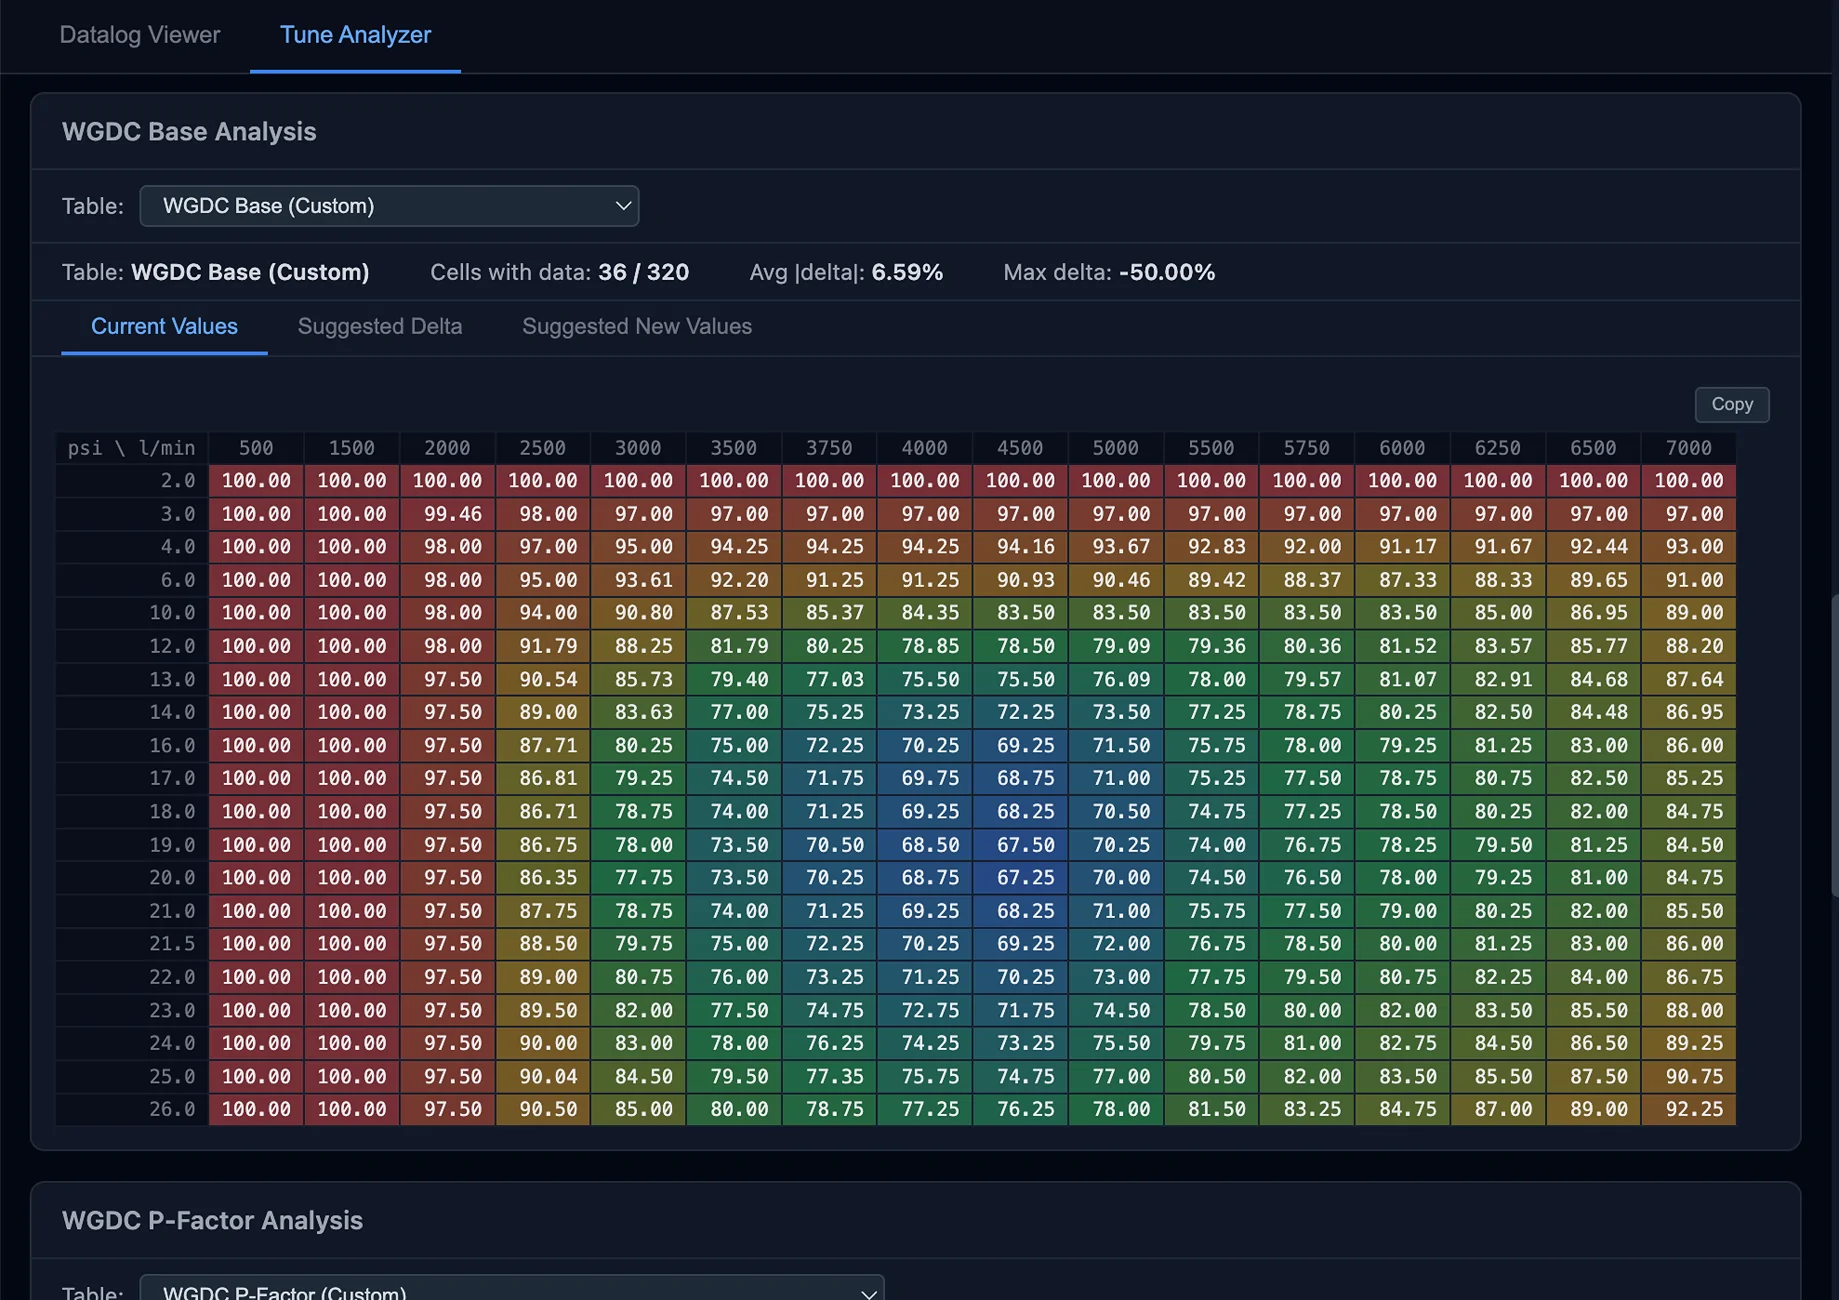Screen dimensions: 1839x1300
Task: Click the cell showing 81.79
Action: 733,646
